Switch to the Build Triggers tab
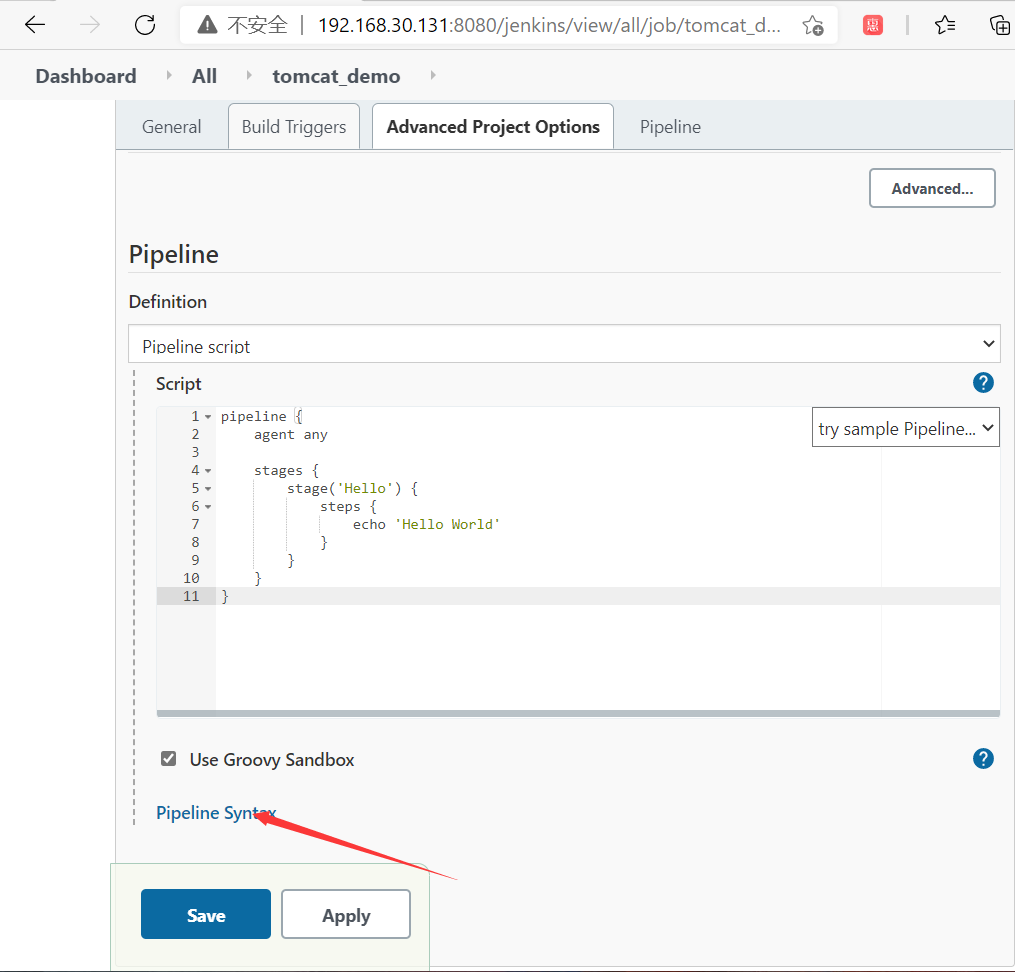 [x=294, y=127]
